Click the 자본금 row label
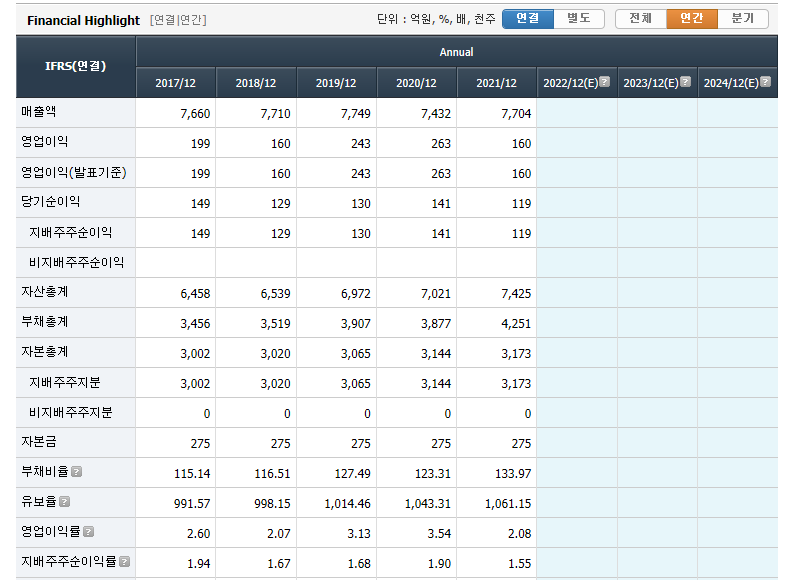The image size is (801, 580). click(39, 442)
